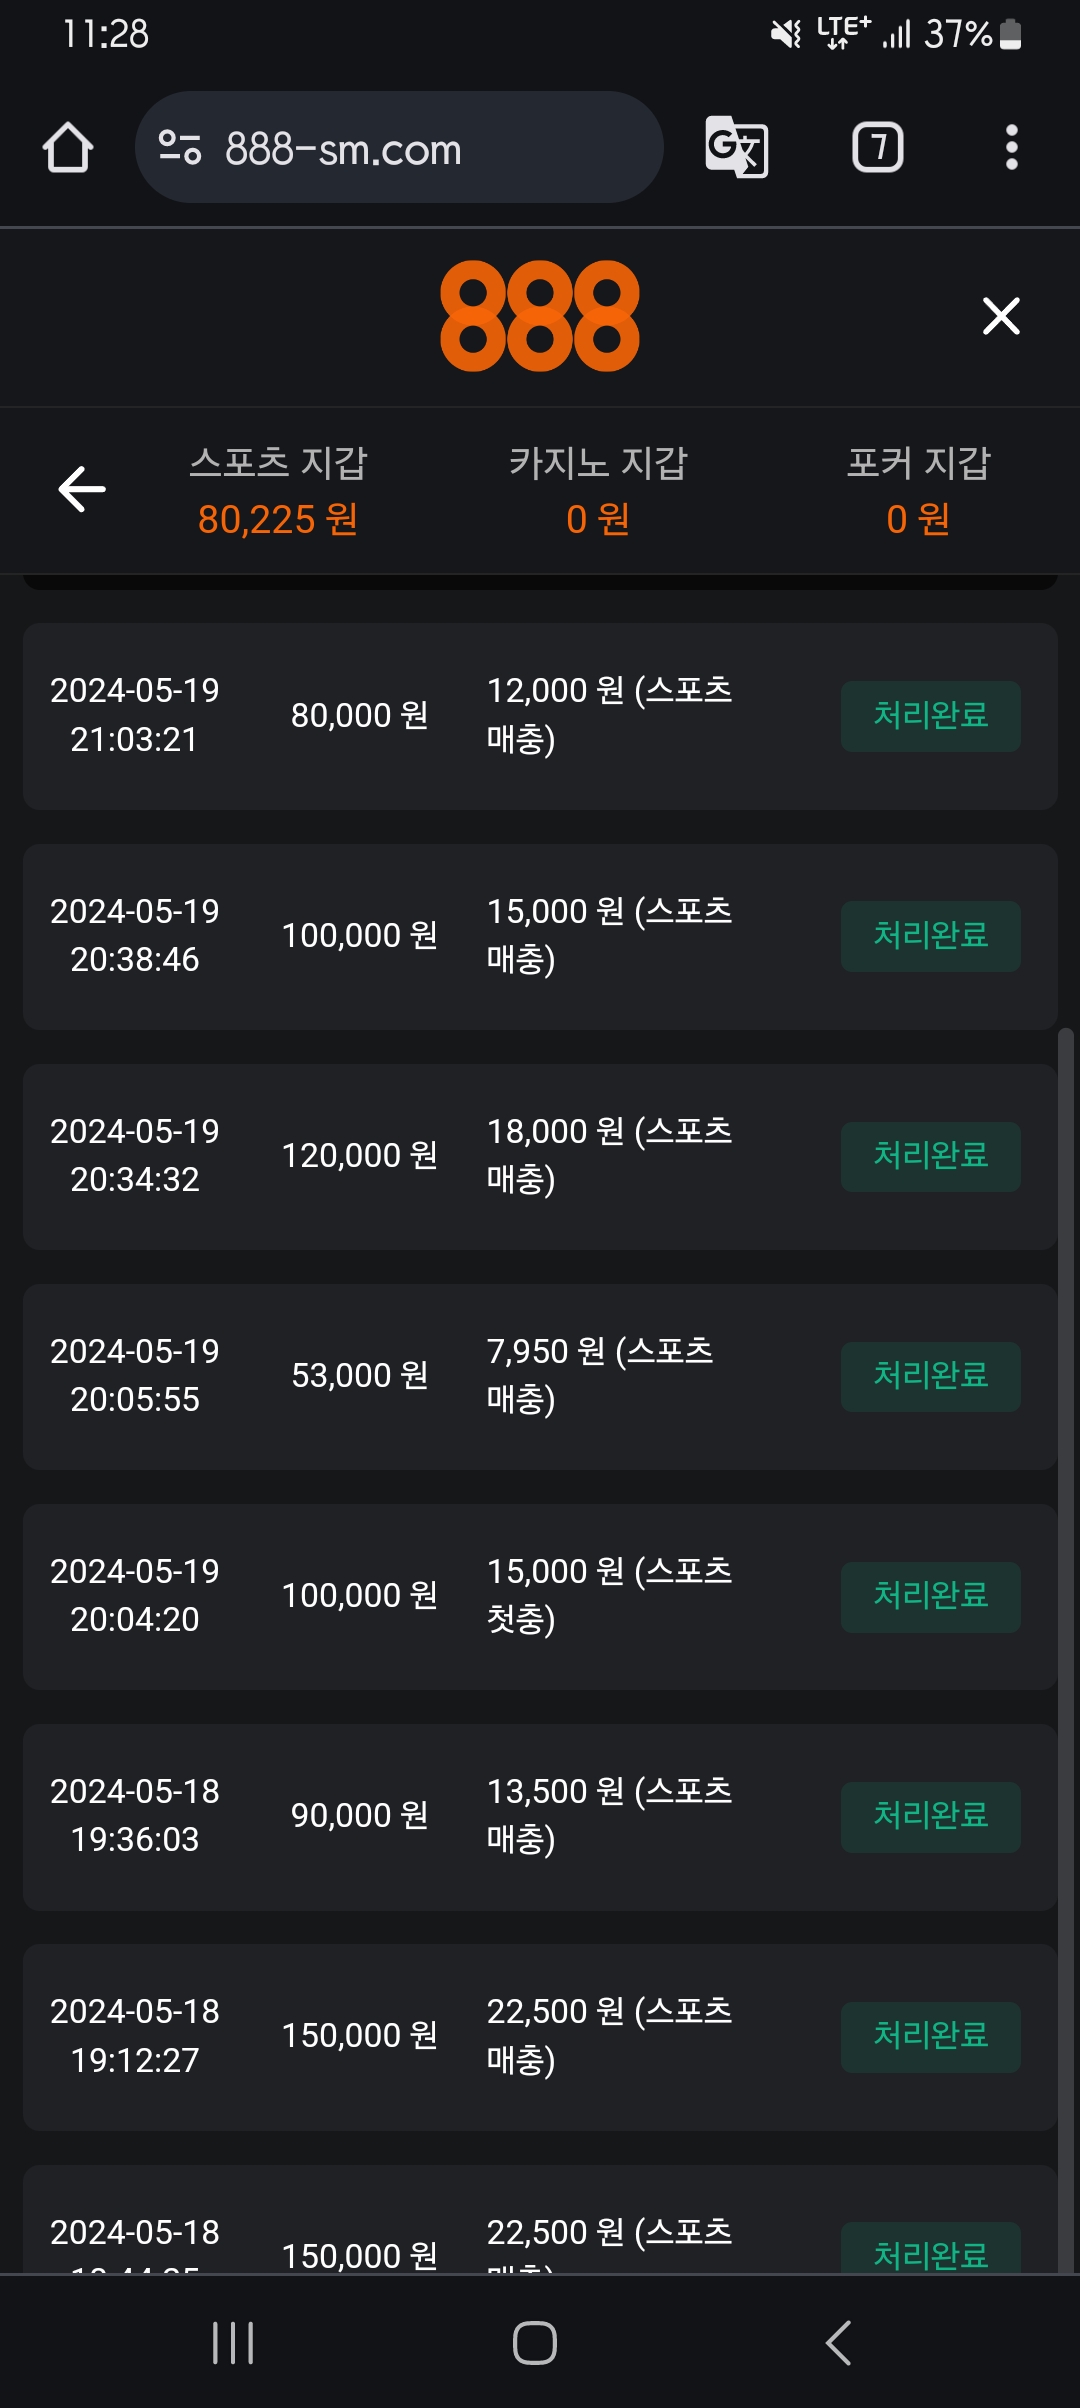Select the 포커 지갑 wallet tab
Viewport: 1080px width, 2408px height.
918,490
